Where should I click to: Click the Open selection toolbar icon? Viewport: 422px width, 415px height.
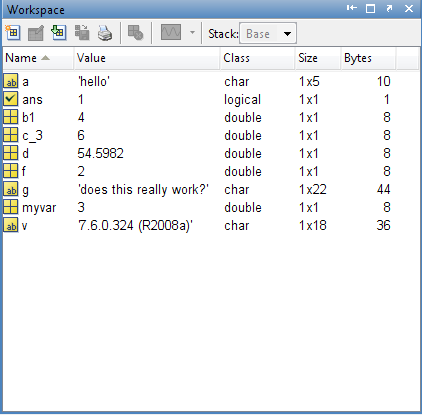[36, 33]
